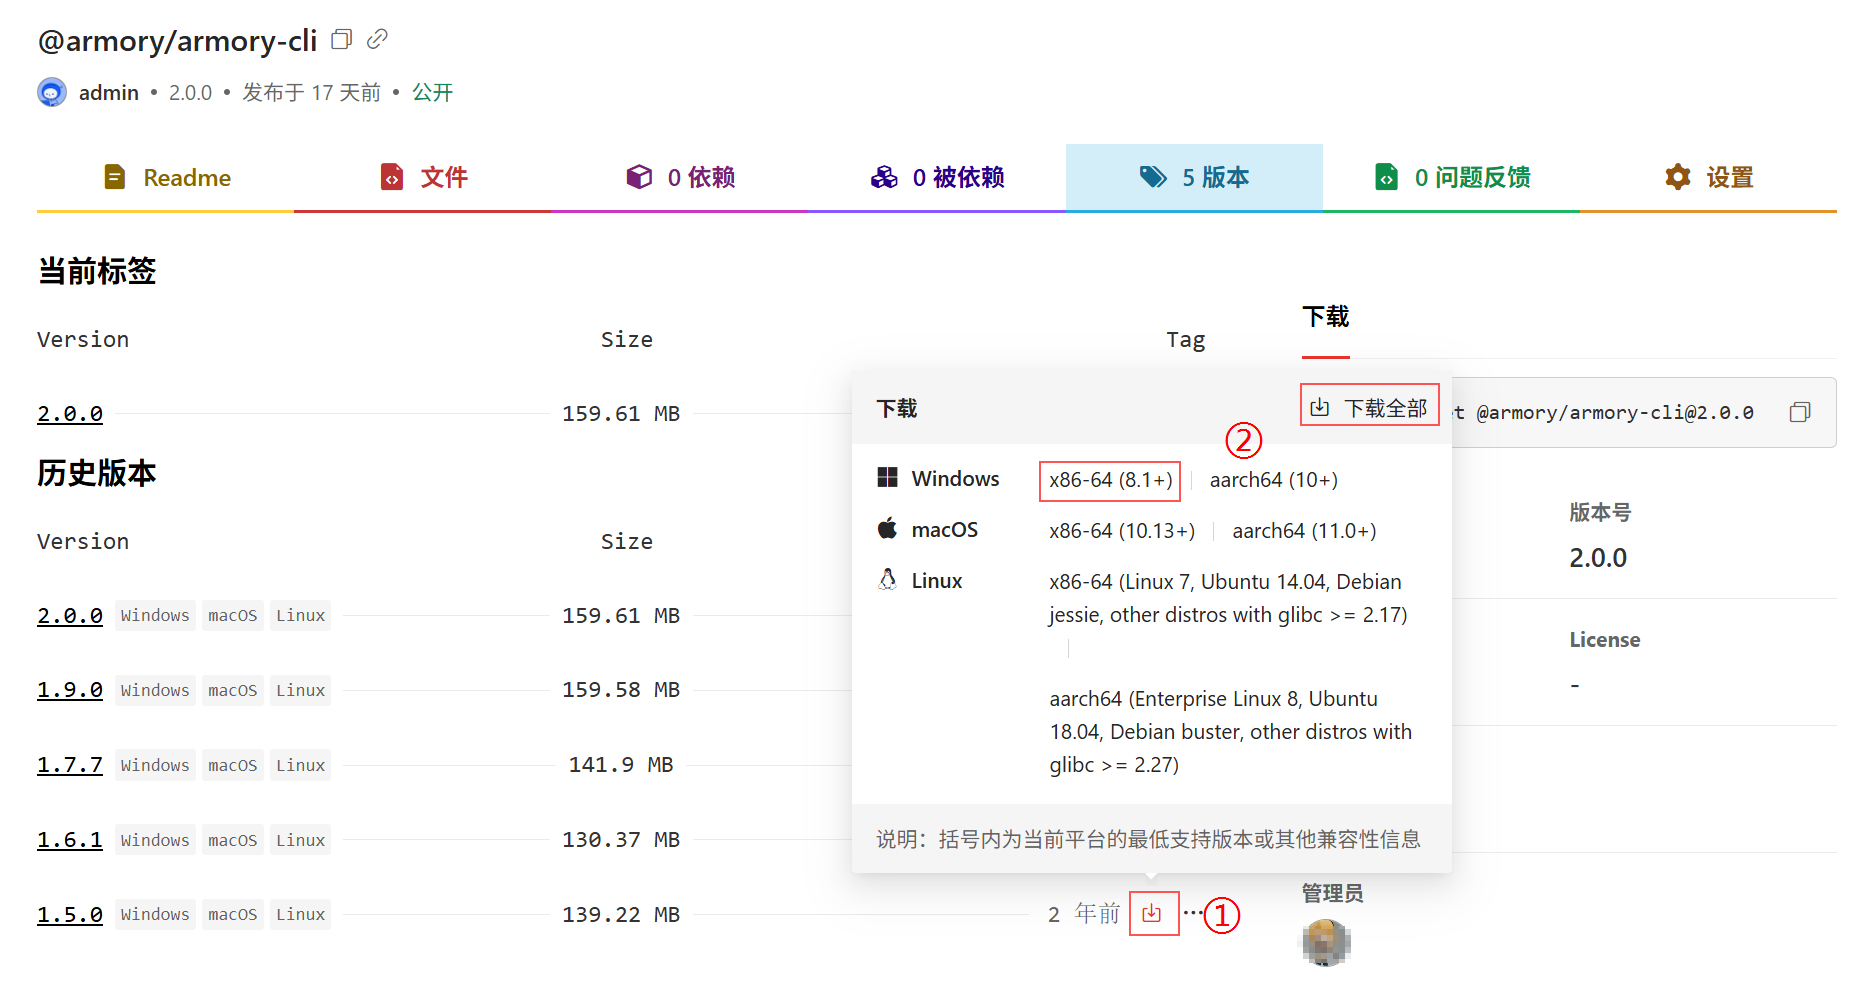Download the macOS aarch64 (11.0+) build

[1304, 531]
